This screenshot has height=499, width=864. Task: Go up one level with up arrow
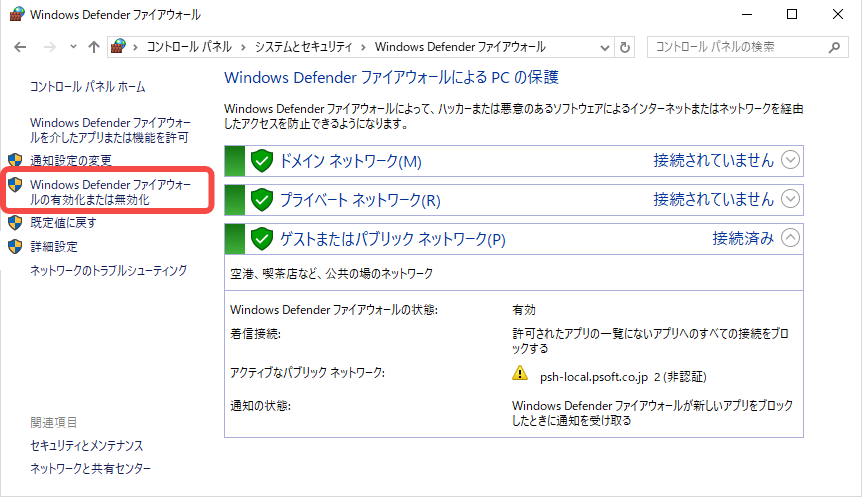[x=94, y=47]
